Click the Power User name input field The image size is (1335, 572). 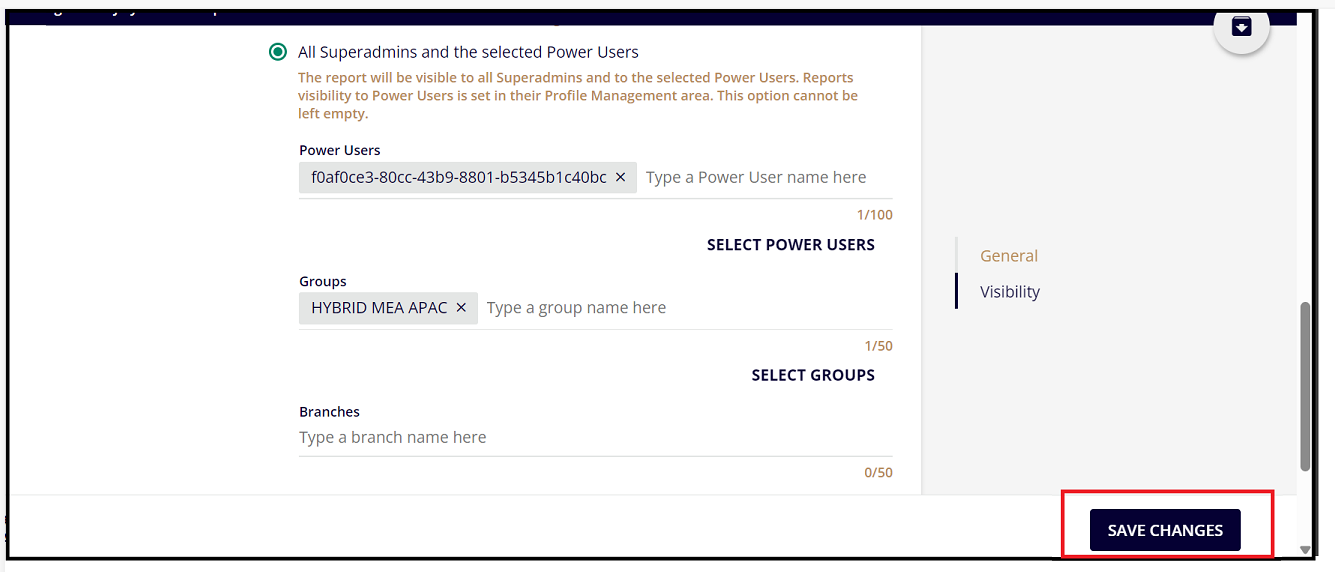[767, 177]
